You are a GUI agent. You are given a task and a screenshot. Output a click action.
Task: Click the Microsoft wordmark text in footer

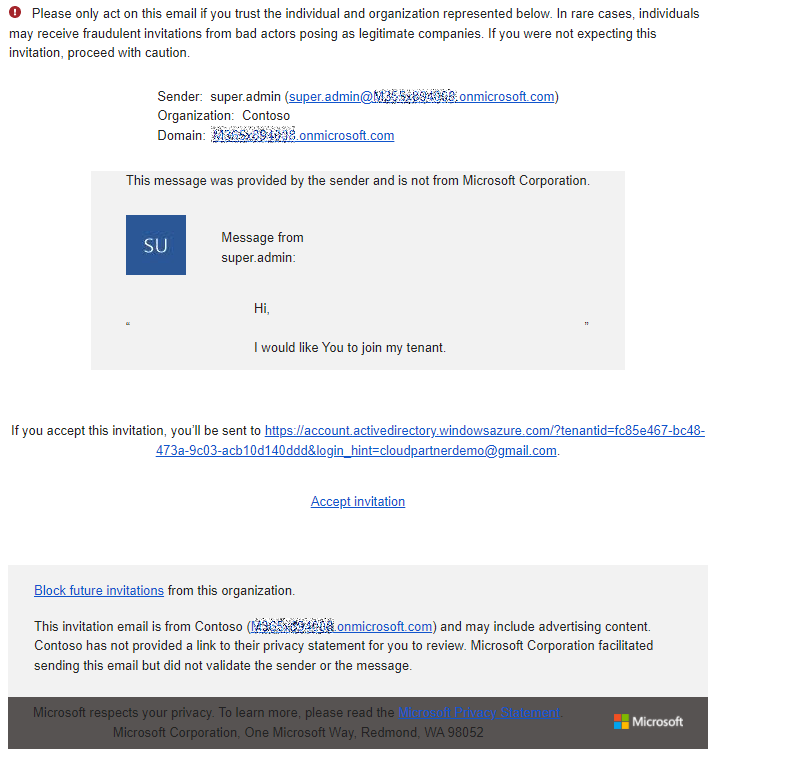(x=658, y=721)
